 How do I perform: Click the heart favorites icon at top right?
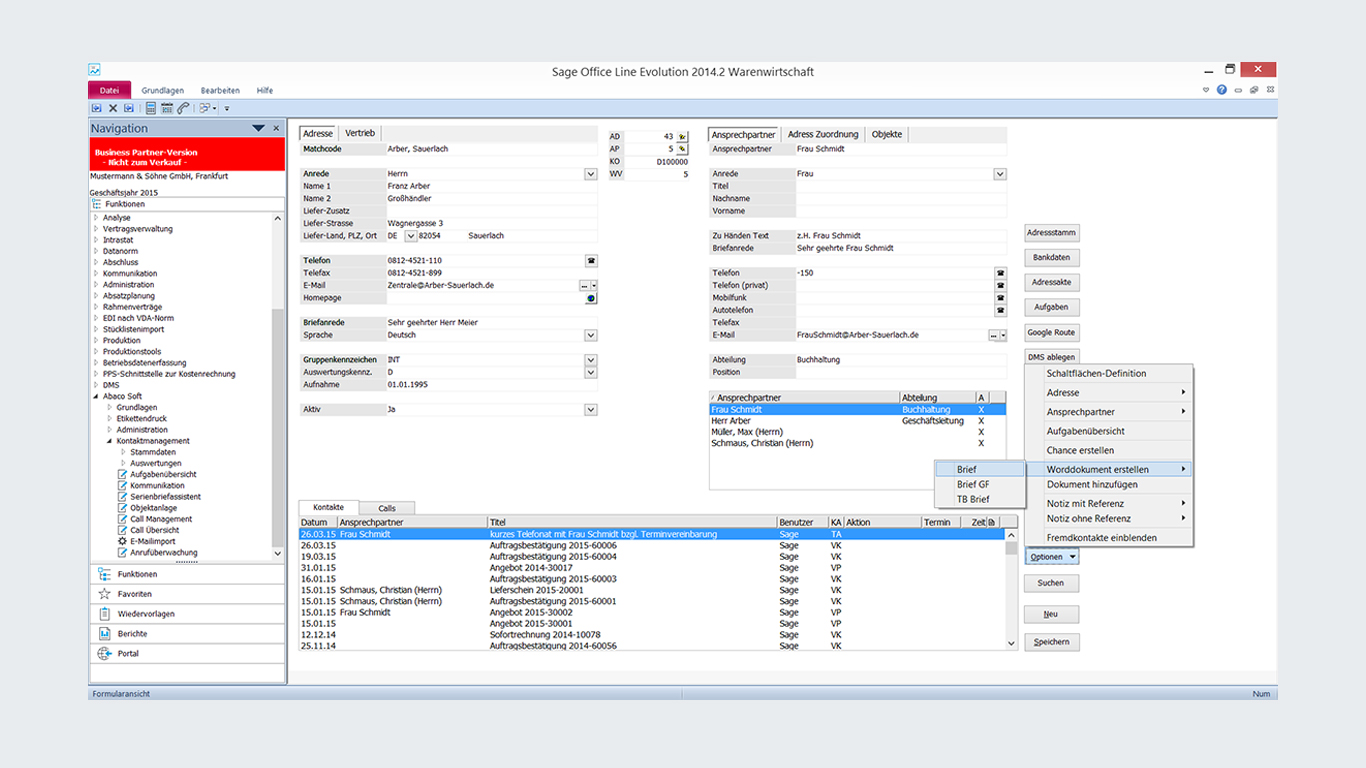click(x=1206, y=90)
